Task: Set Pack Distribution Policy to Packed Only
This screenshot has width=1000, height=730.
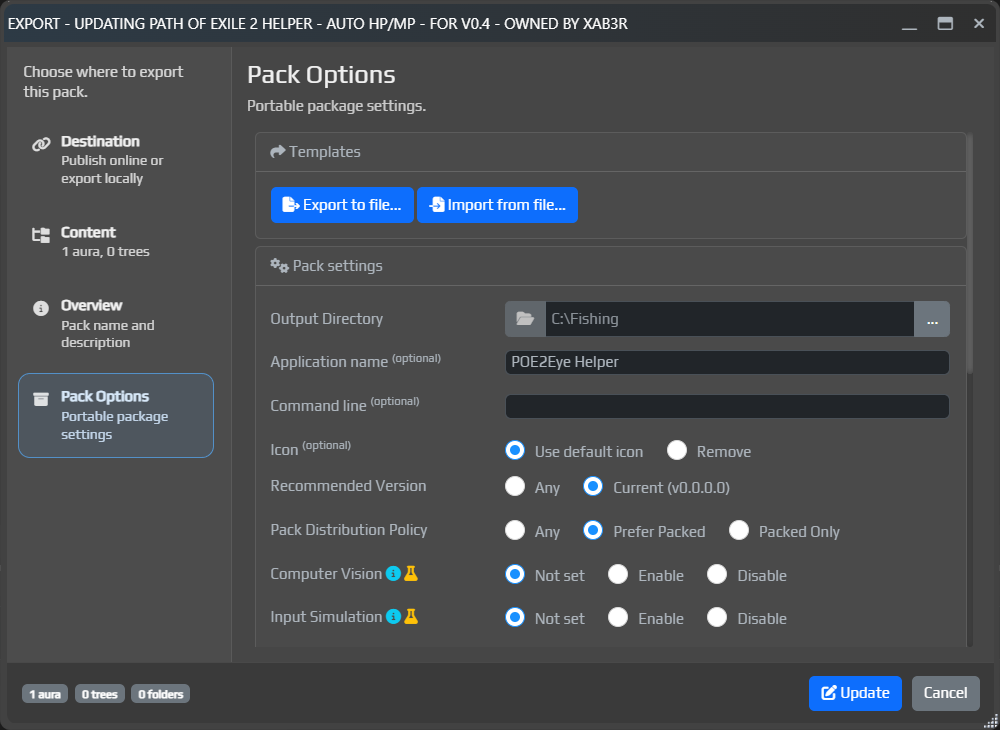Action: coord(739,530)
